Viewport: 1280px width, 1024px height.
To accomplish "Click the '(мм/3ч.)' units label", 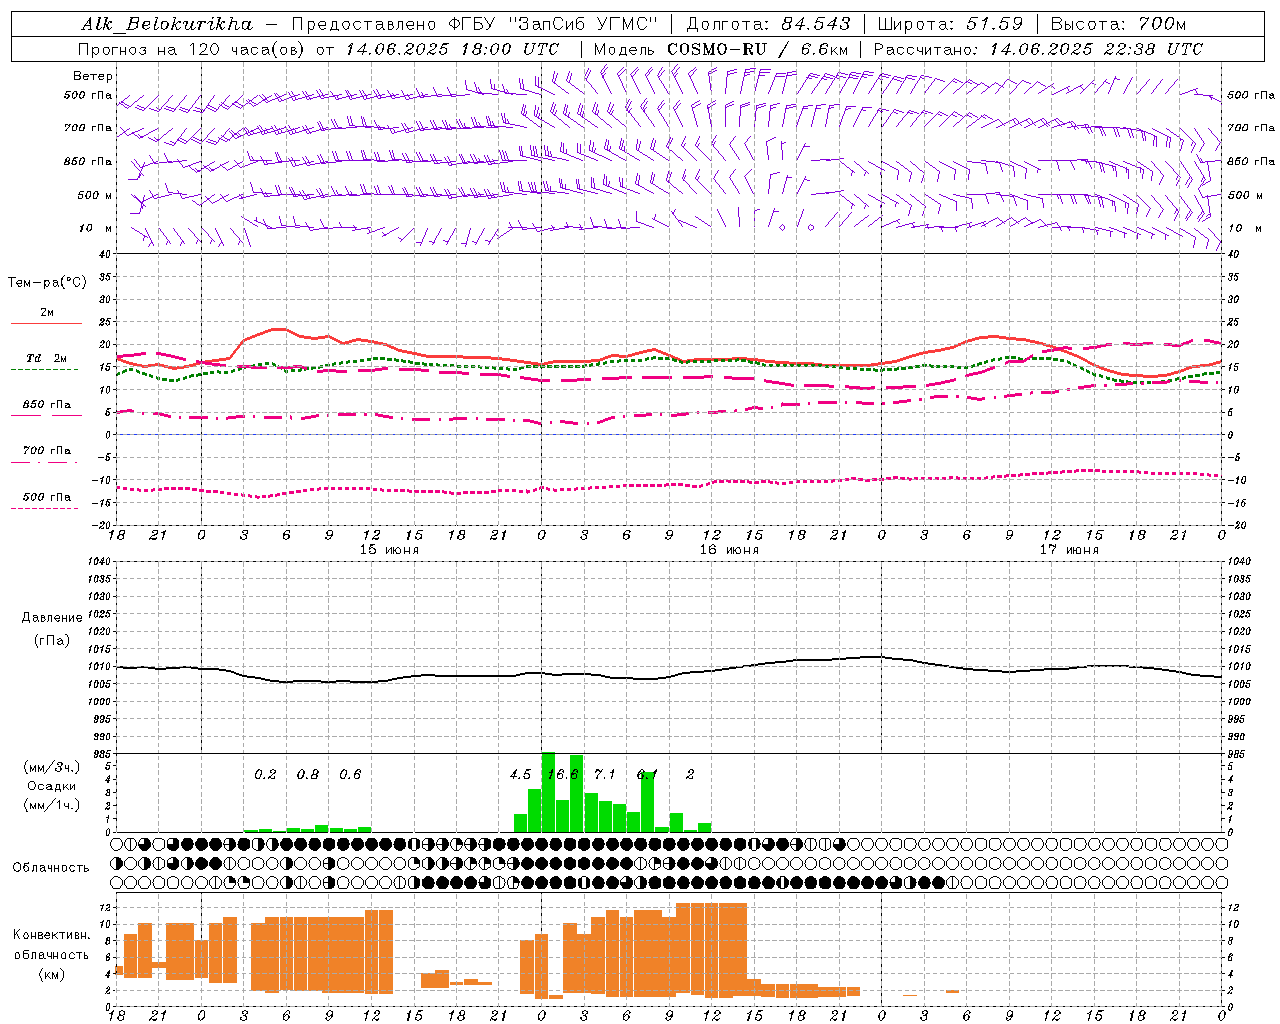I will (x=52, y=767).
